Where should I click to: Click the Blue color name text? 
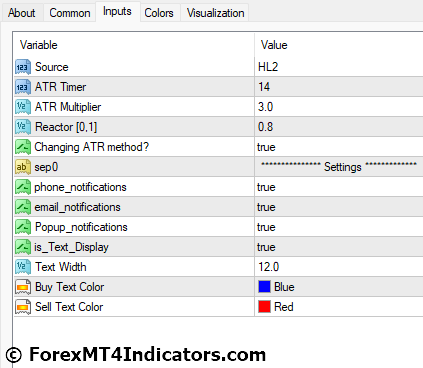pyautogui.click(x=284, y=287)
